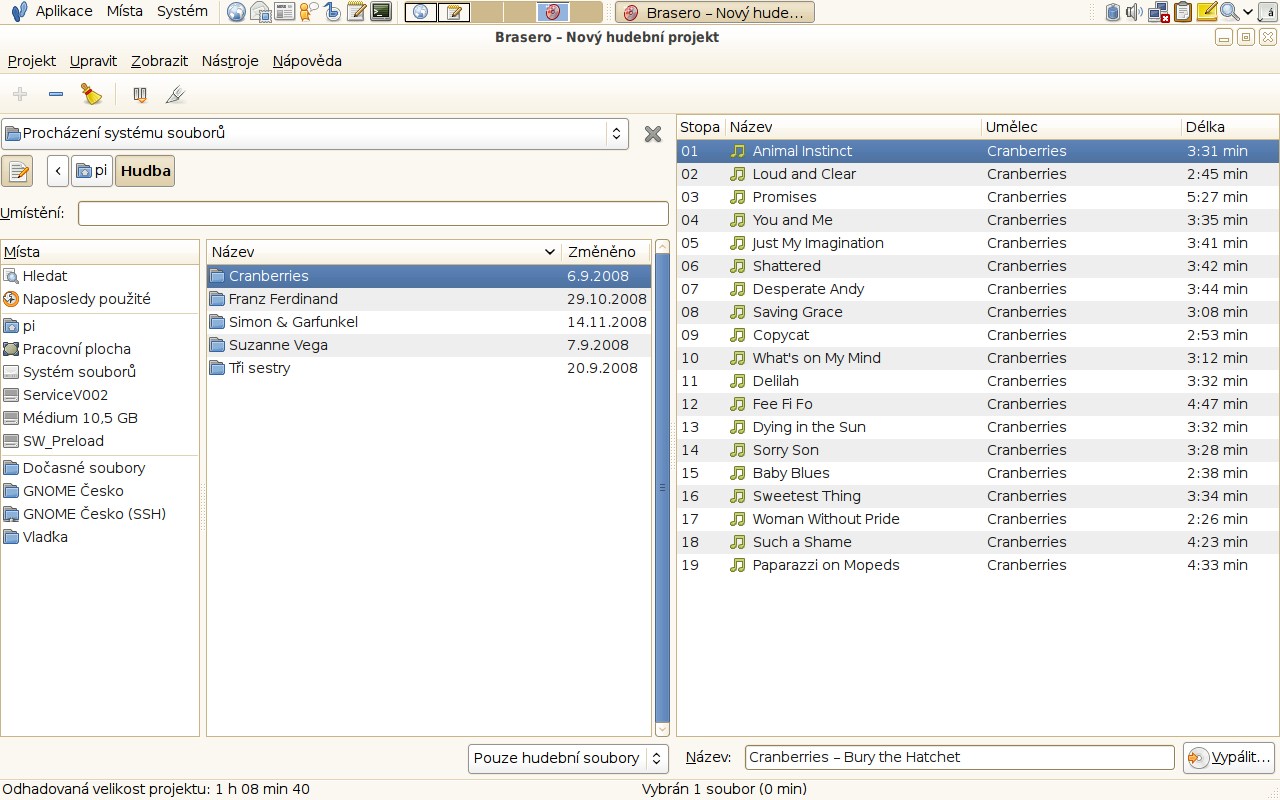Select the track 'Just My Imagination'
Screen dimensions: 1280x800
tap(817, 243)
